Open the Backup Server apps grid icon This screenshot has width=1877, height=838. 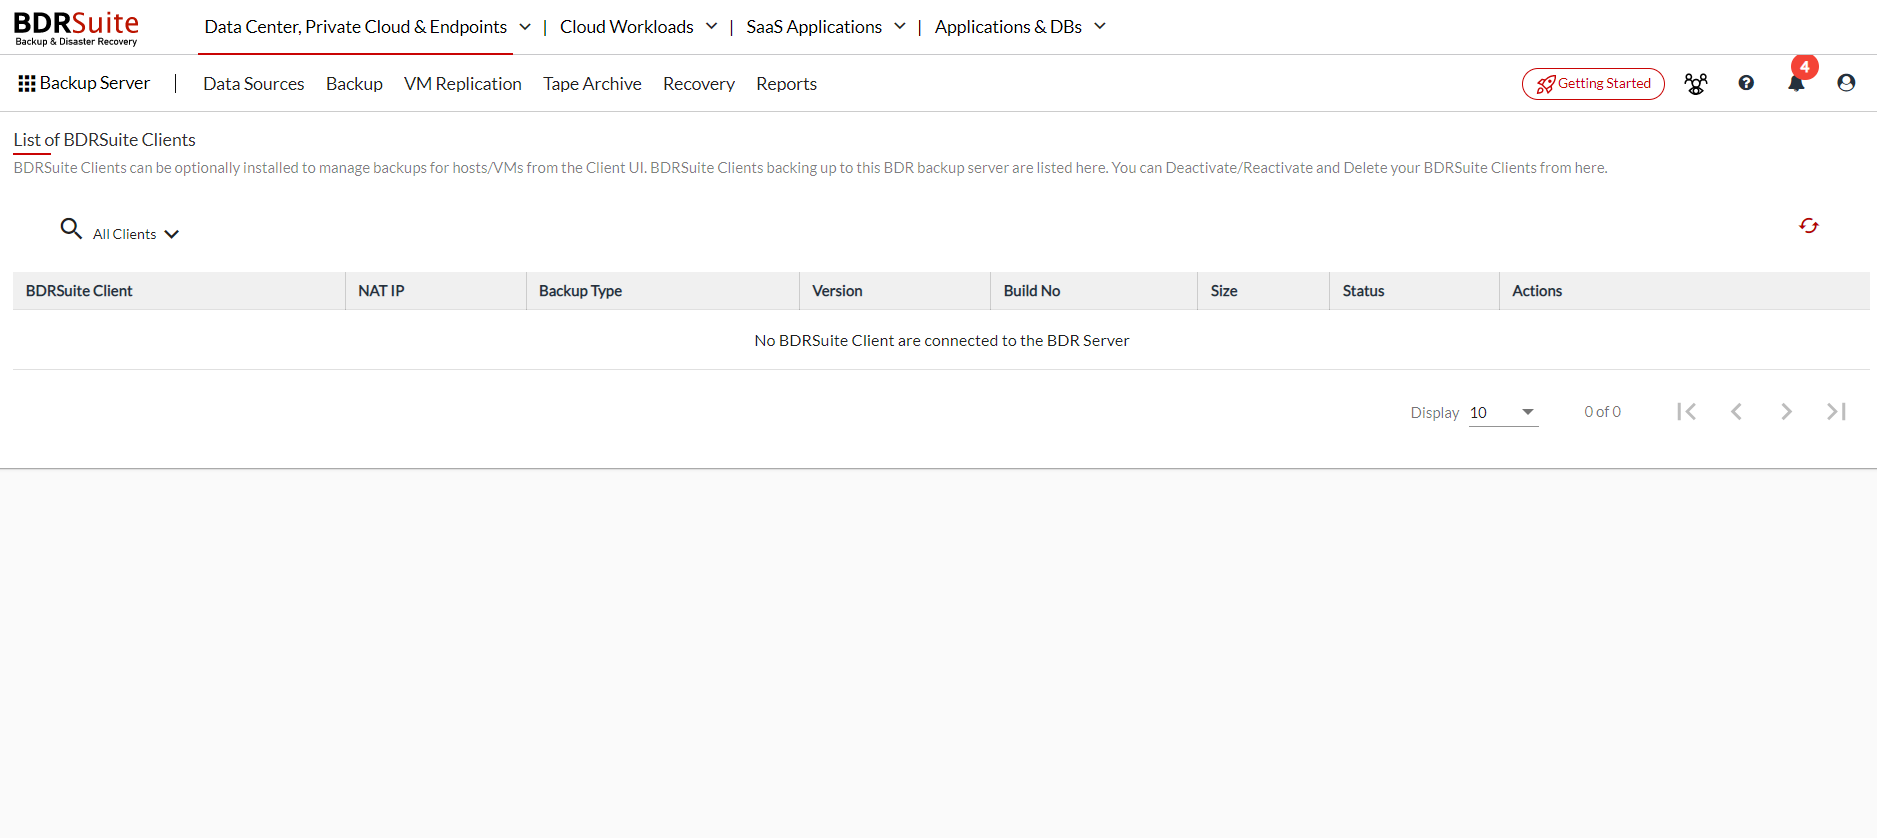27,84
